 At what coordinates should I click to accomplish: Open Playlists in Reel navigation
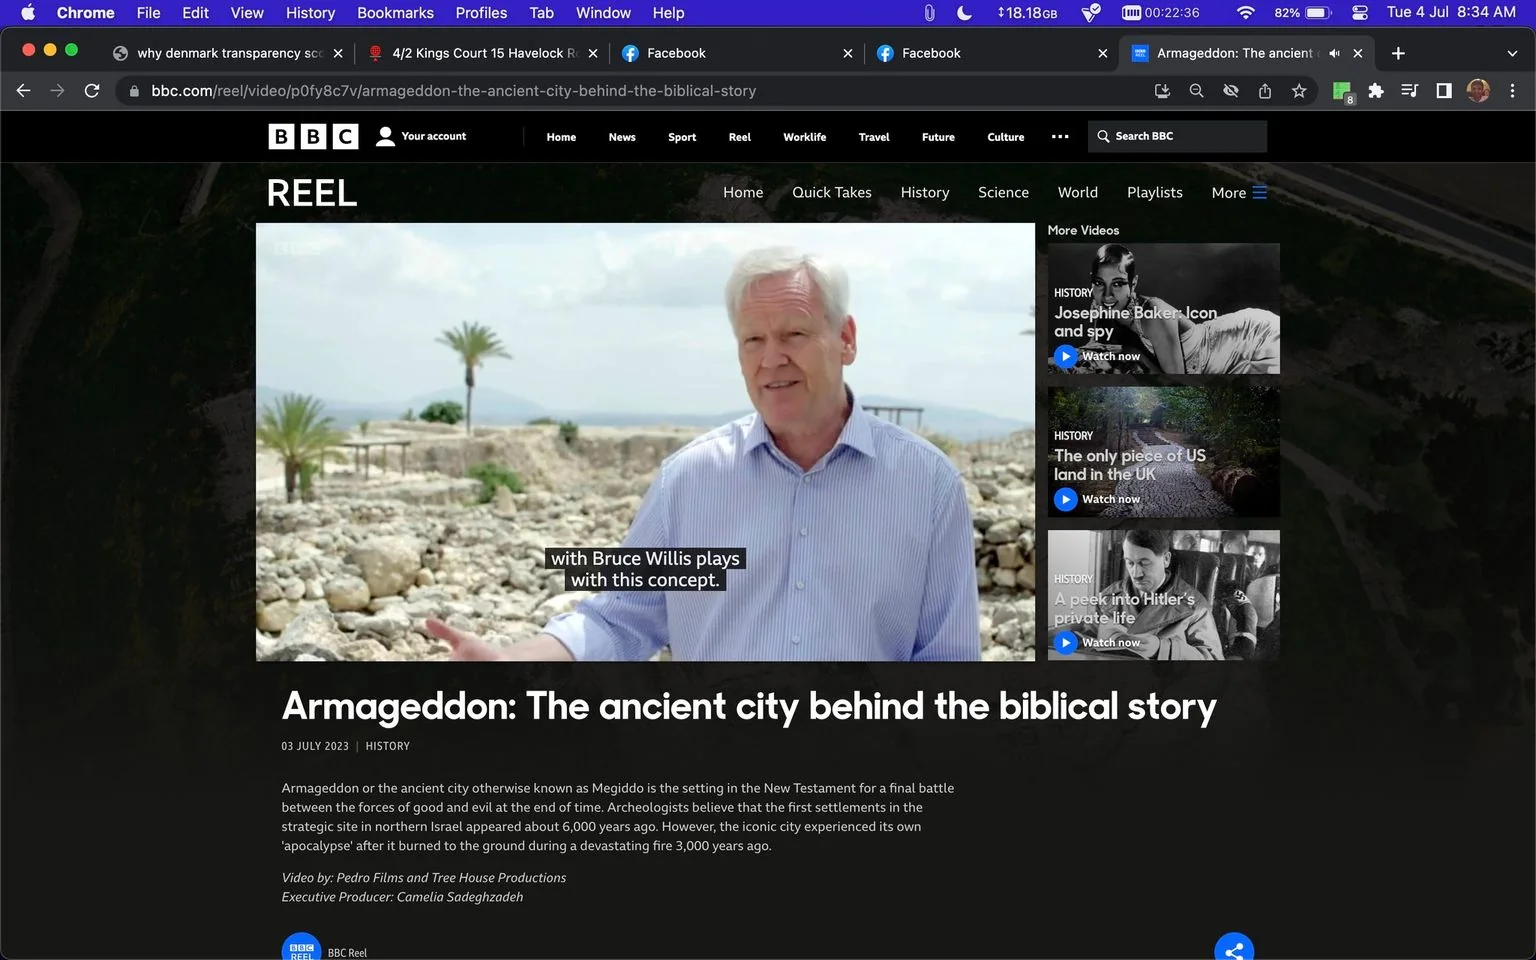point(1155,192)
